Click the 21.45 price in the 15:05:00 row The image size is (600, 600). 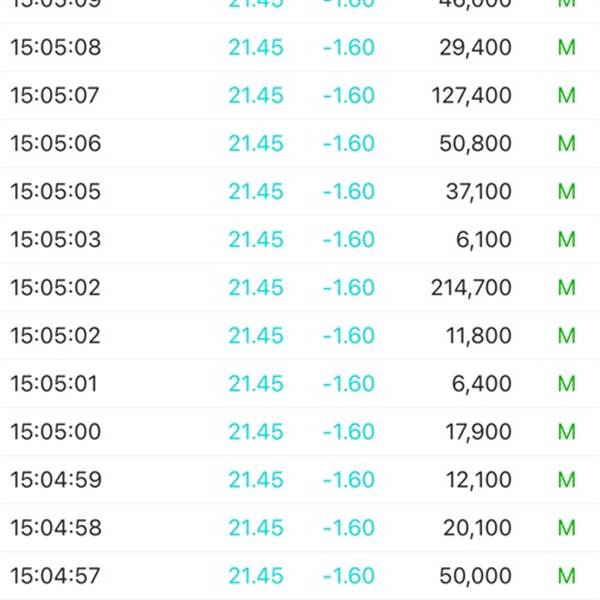click(x=256, y=432)
